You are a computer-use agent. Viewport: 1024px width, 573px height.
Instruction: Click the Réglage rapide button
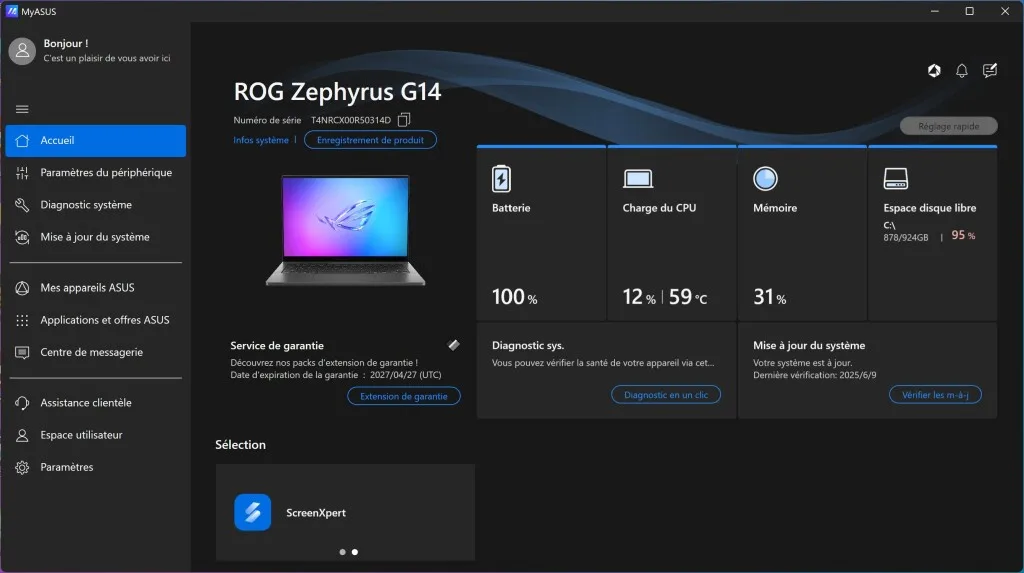pyautogui.click(x=948, y=126)
